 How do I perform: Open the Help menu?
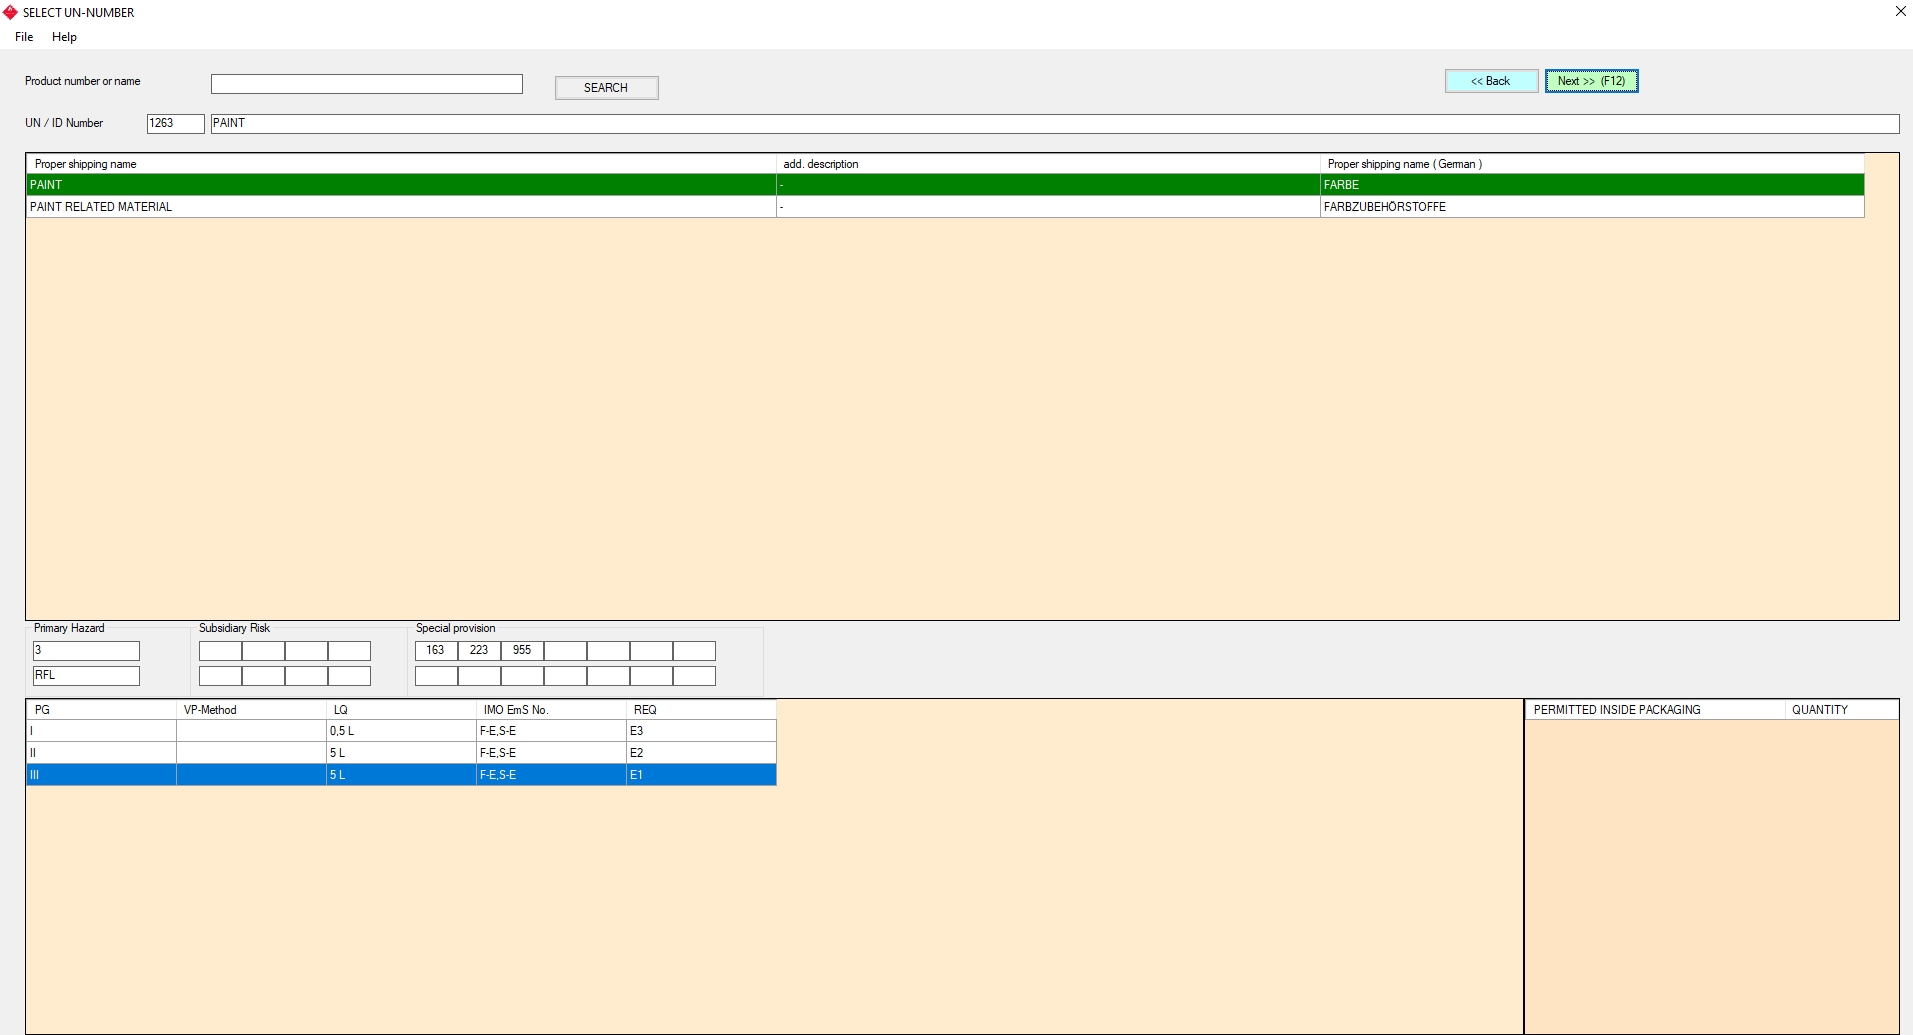(x=64, y=37)
